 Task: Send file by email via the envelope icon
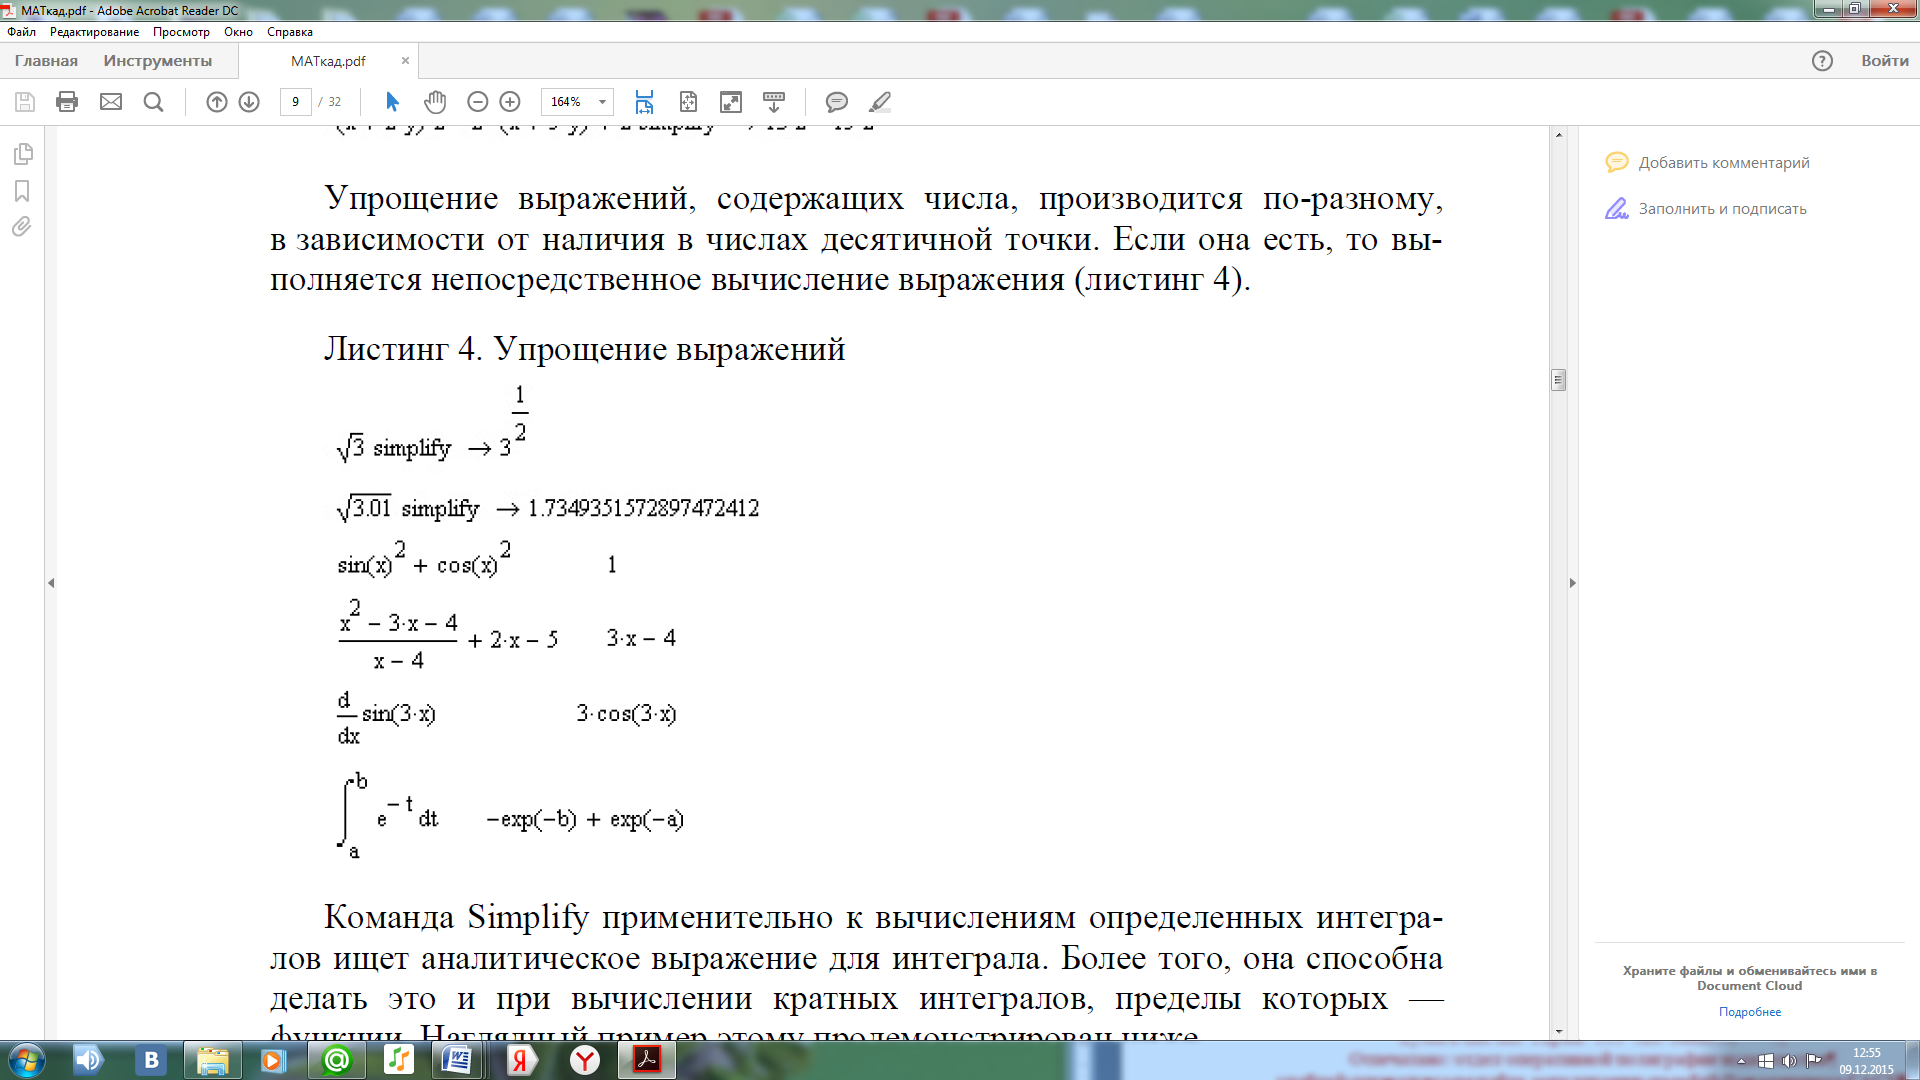click(111, 102)
